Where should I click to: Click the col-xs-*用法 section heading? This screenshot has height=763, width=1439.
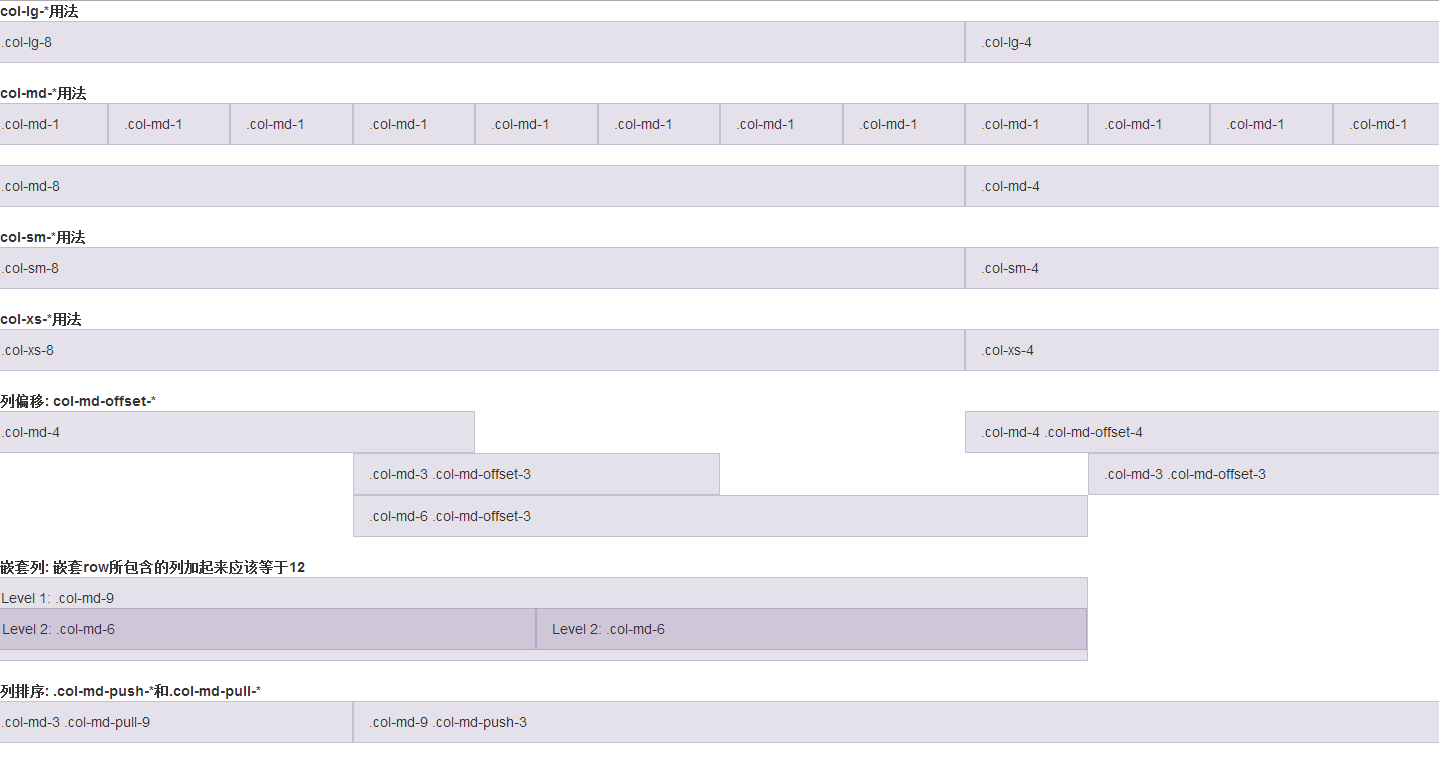41,319
